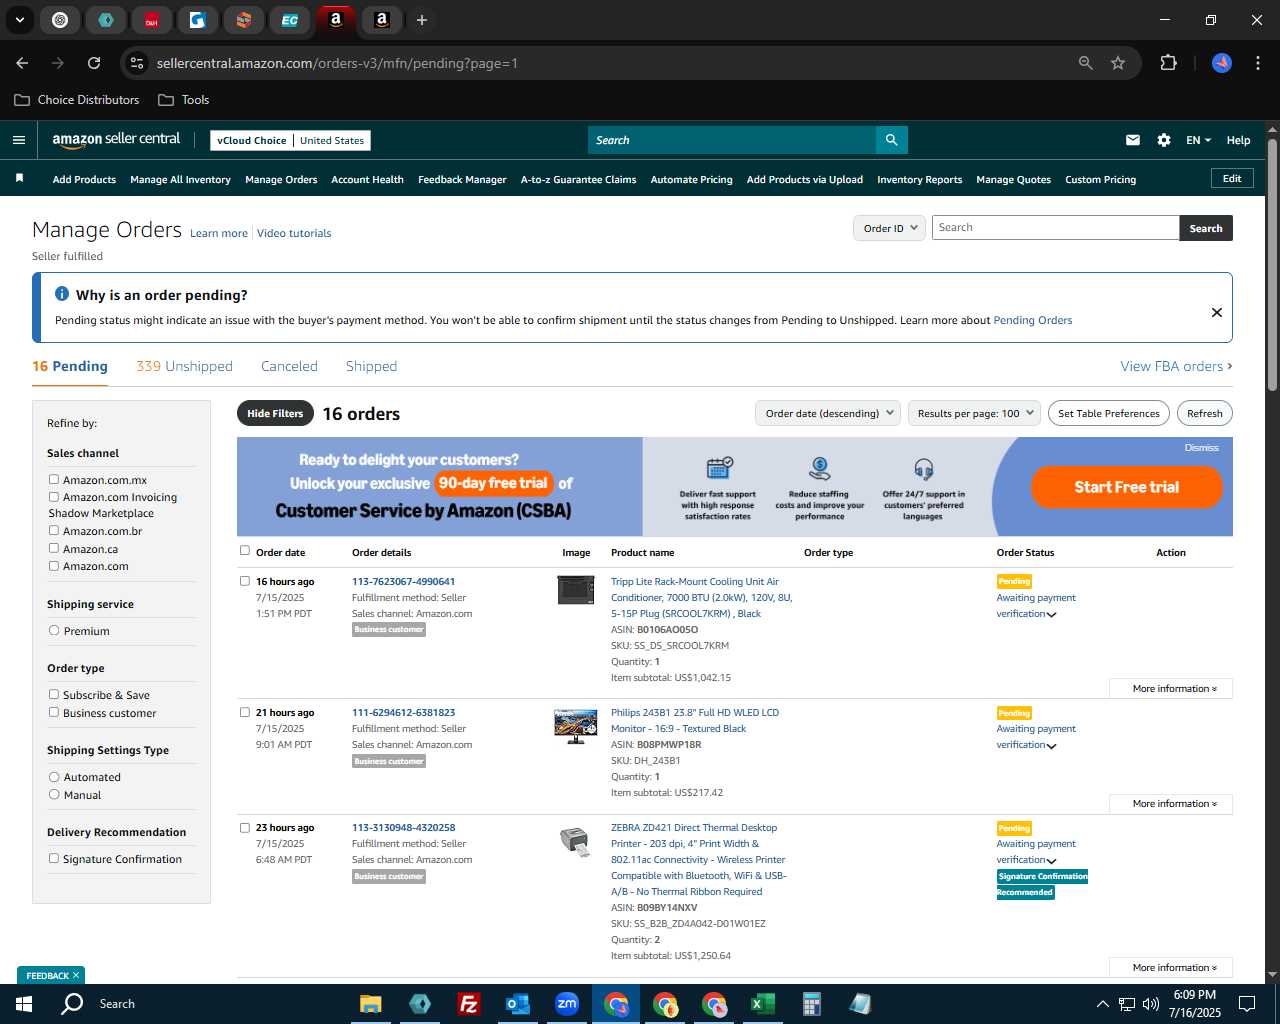The height and width of the screenshot is (1024, 1280).
Task: Expand More information for the Tripp Lite order
Action: coord(1170,689)
